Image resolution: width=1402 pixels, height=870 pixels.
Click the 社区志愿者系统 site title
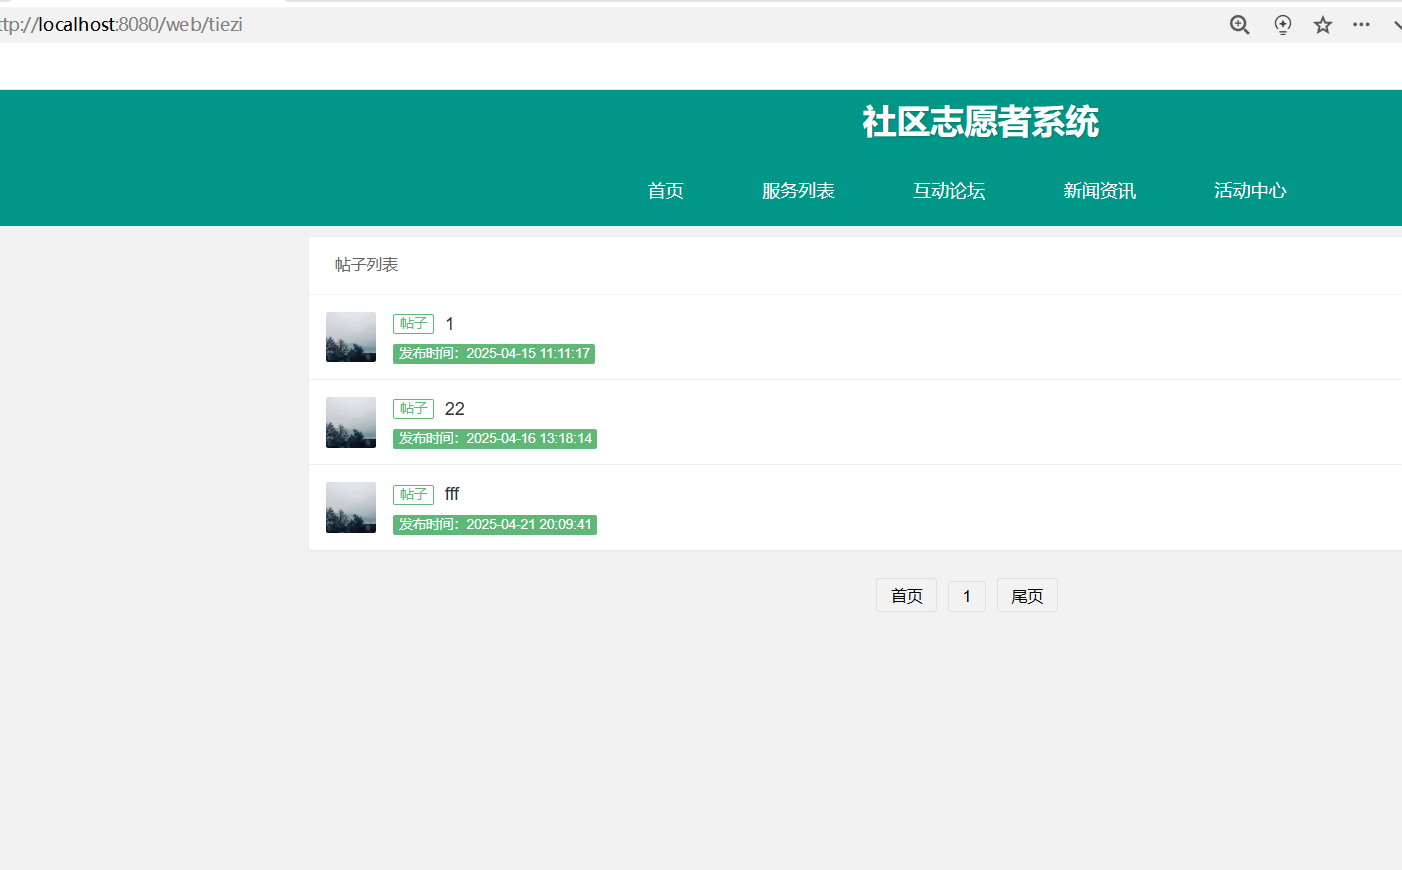coord(980,122)
